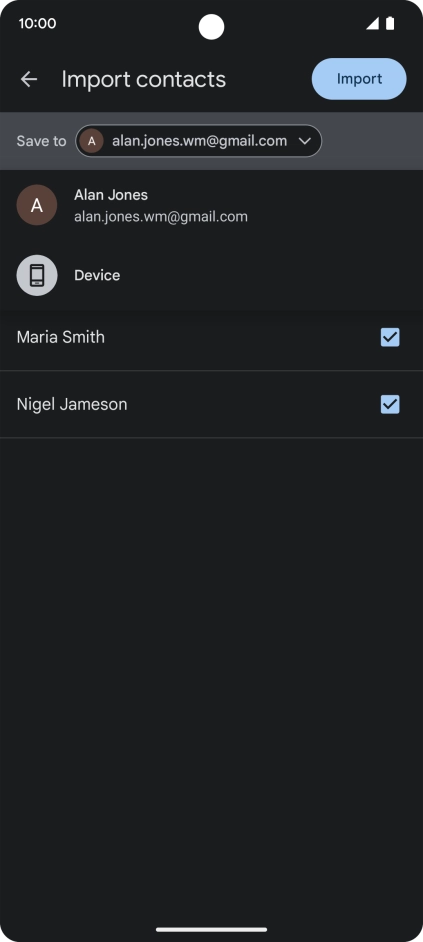Viewport: 423px width, 942px height.
Task: Tap alan.jones.wm@gmail.com under Alan Jones
Action: pos(160,217)
